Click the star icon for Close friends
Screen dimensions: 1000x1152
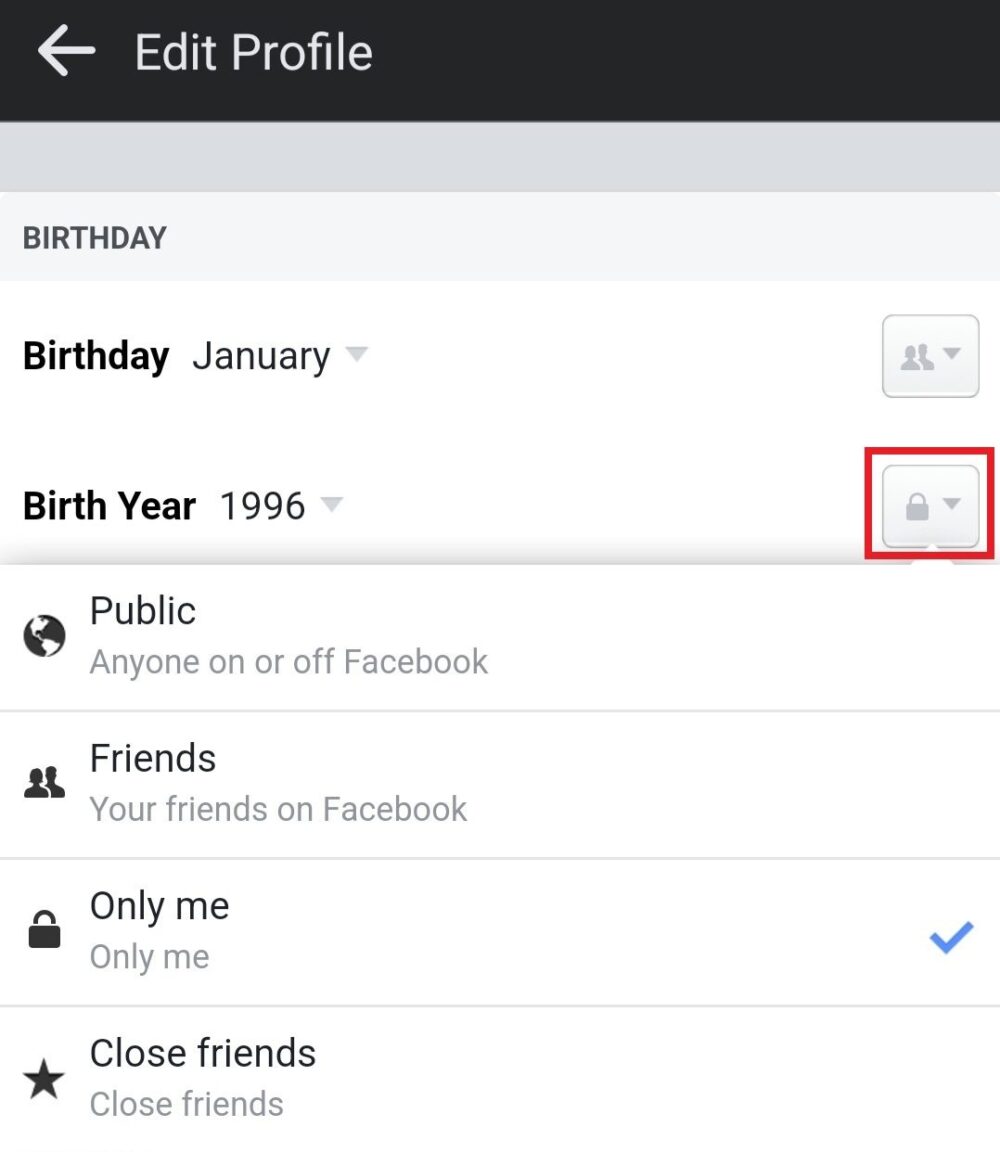click(44, 1079)
